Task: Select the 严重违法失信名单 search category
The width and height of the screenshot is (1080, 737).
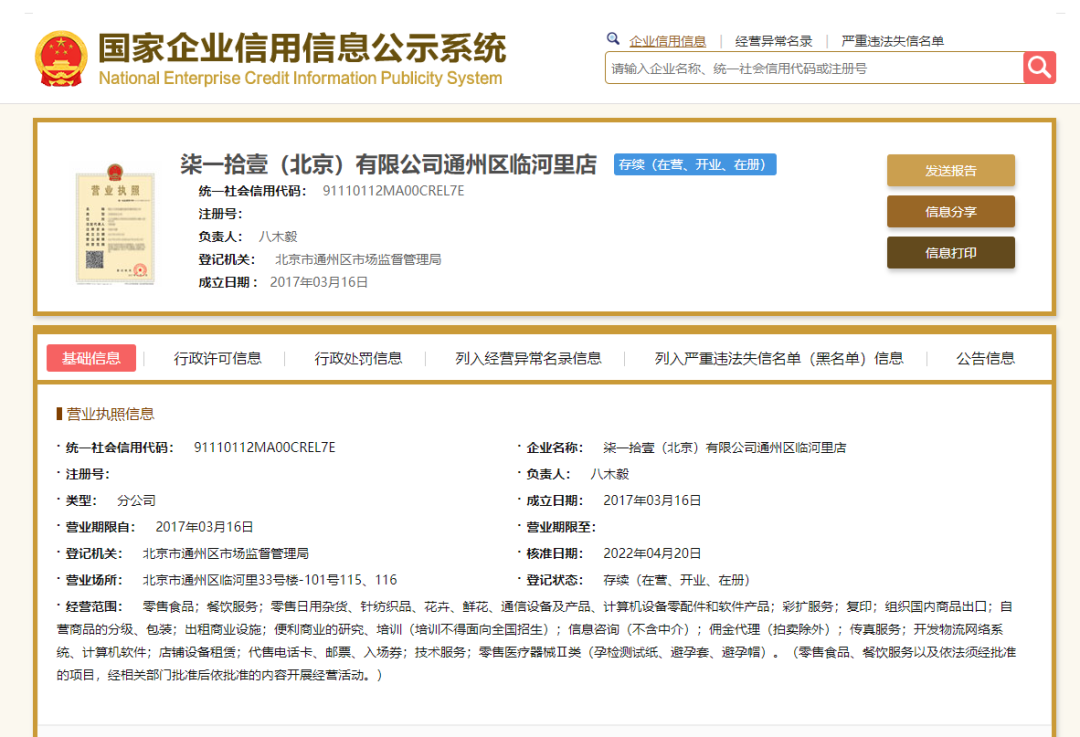Action: [x=892, y=41]
